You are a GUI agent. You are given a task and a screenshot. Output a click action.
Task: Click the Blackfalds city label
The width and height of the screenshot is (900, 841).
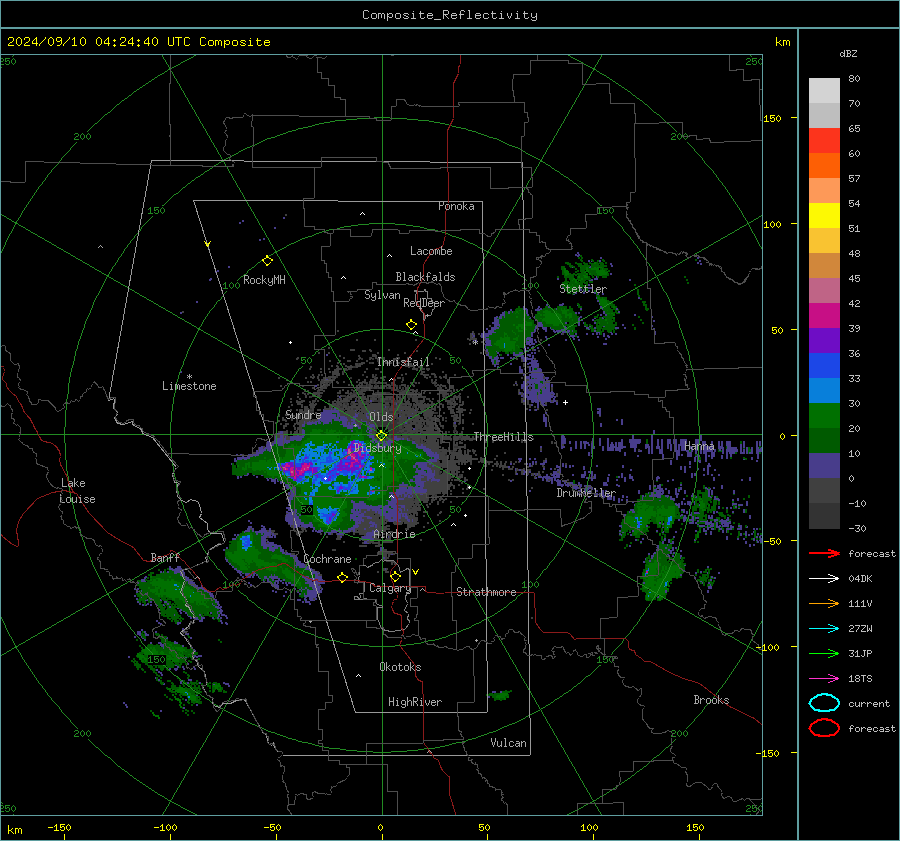tap(425, 277)
